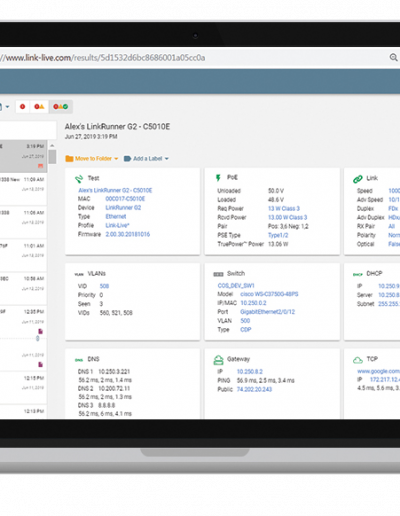This screenshot has width=400, height=516.
Task: Click the Test card green arrows icon
Action: click(x=79, y=179)
